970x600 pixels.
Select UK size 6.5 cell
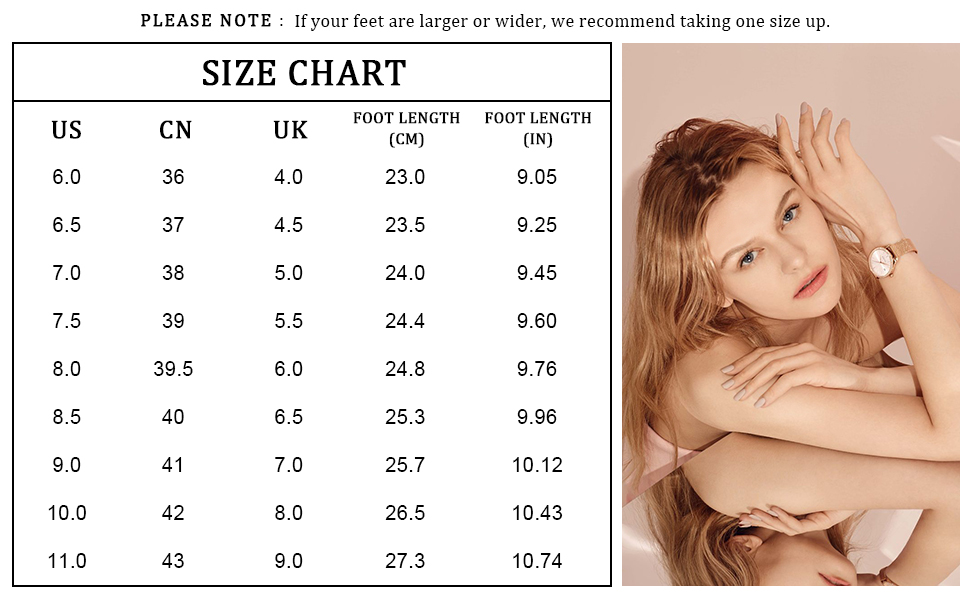pyautogui.click(x=288, y=417)
